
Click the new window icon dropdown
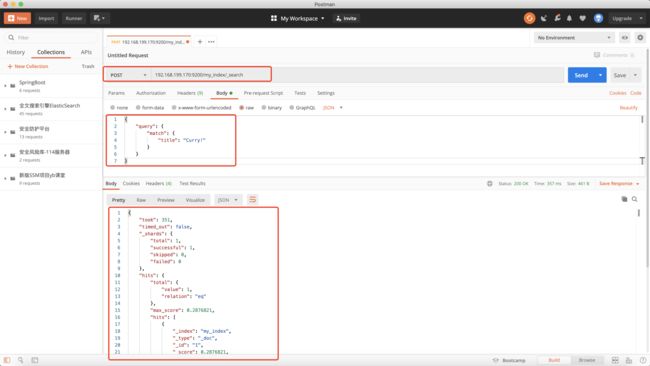click(x=99, y=18)
